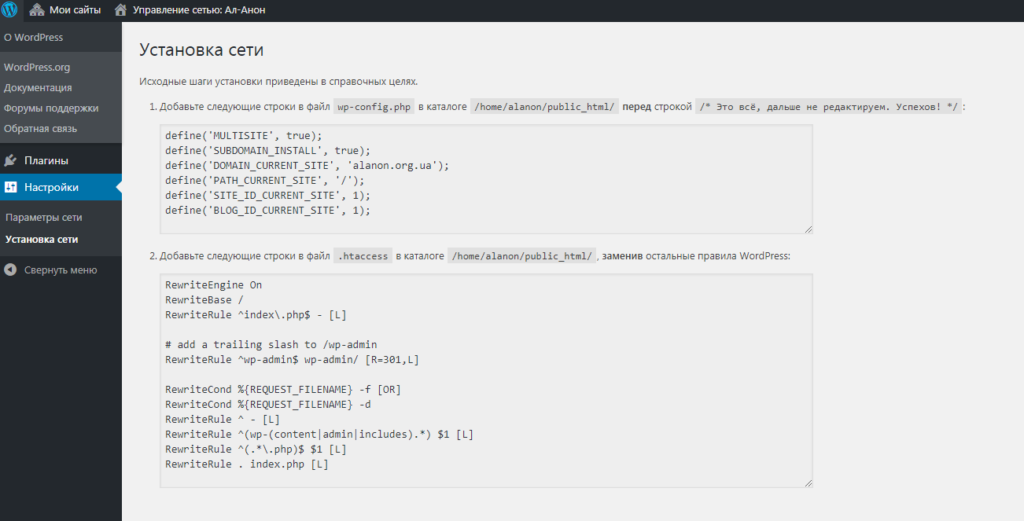Click the wp-config code textarea resize handle
This screenshot has height=521, width=1024.
[808, 229]
